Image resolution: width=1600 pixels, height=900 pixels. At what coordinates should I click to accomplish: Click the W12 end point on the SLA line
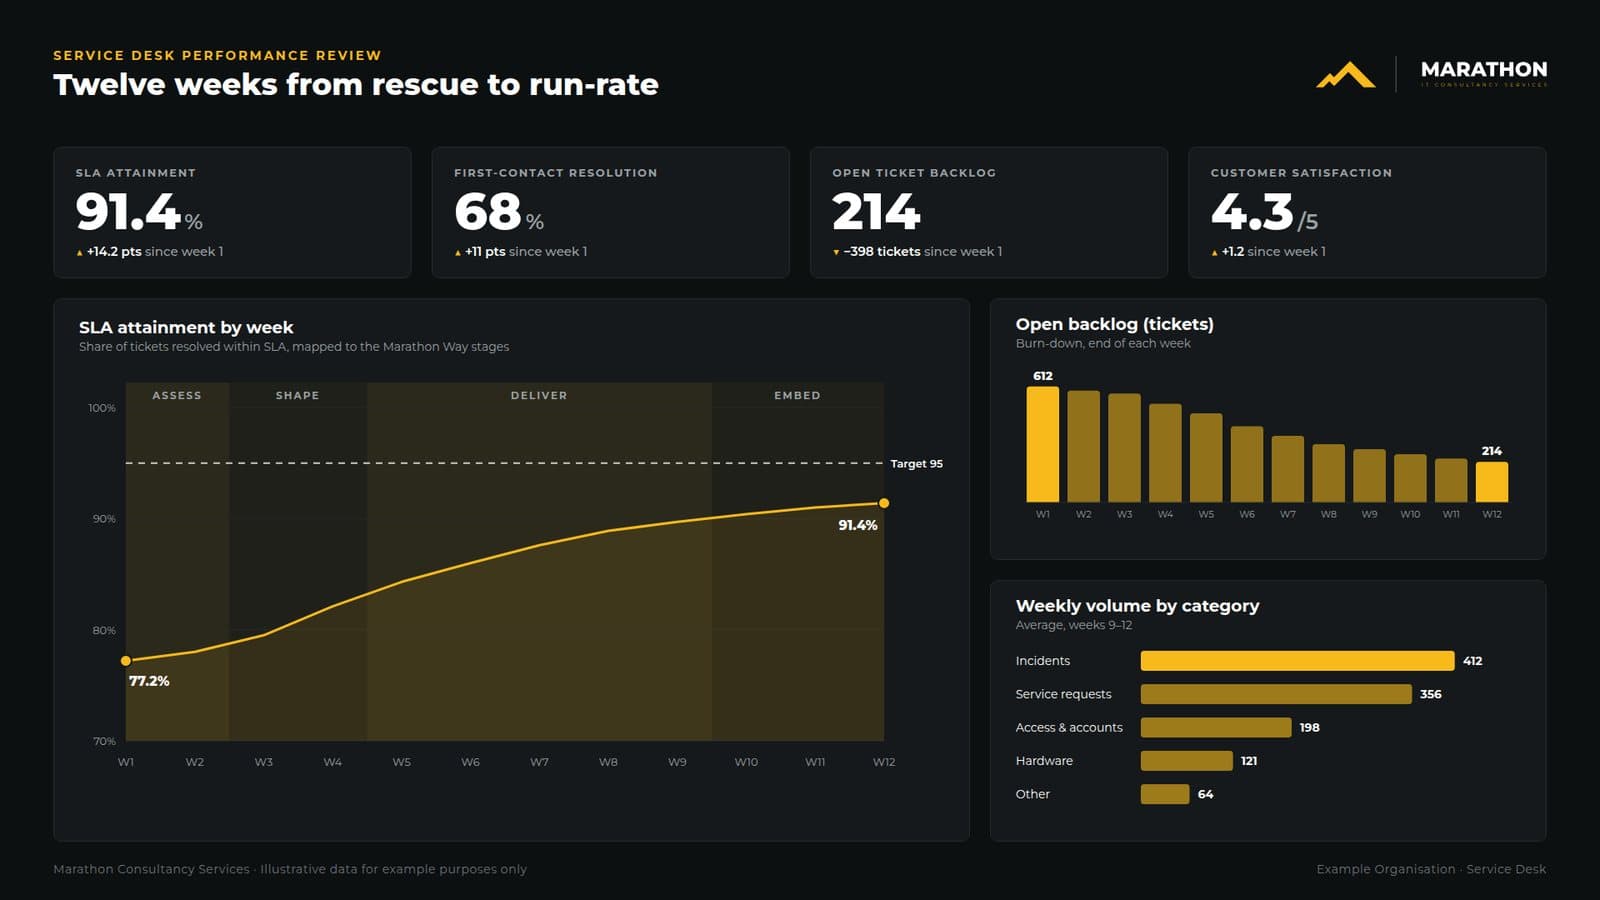click(884, 503)
